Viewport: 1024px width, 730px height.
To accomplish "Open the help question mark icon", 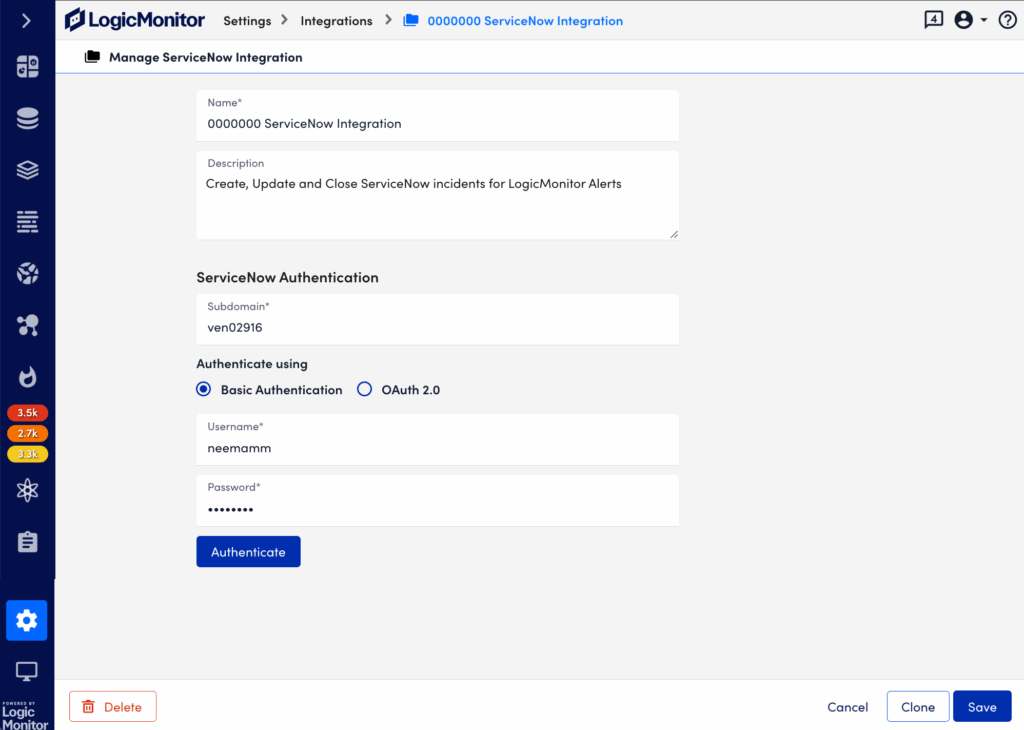I will [1007, 20].
